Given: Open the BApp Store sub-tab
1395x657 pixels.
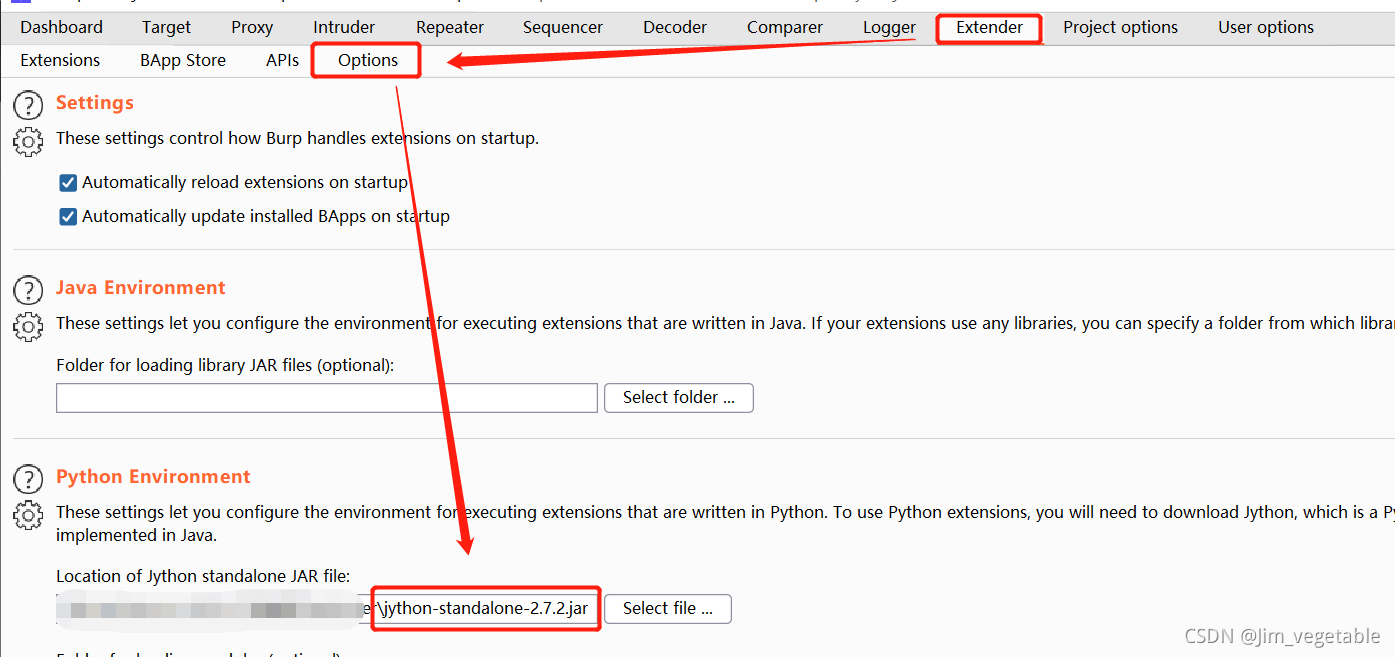Looking at the screenshot, I should (183, 60).
